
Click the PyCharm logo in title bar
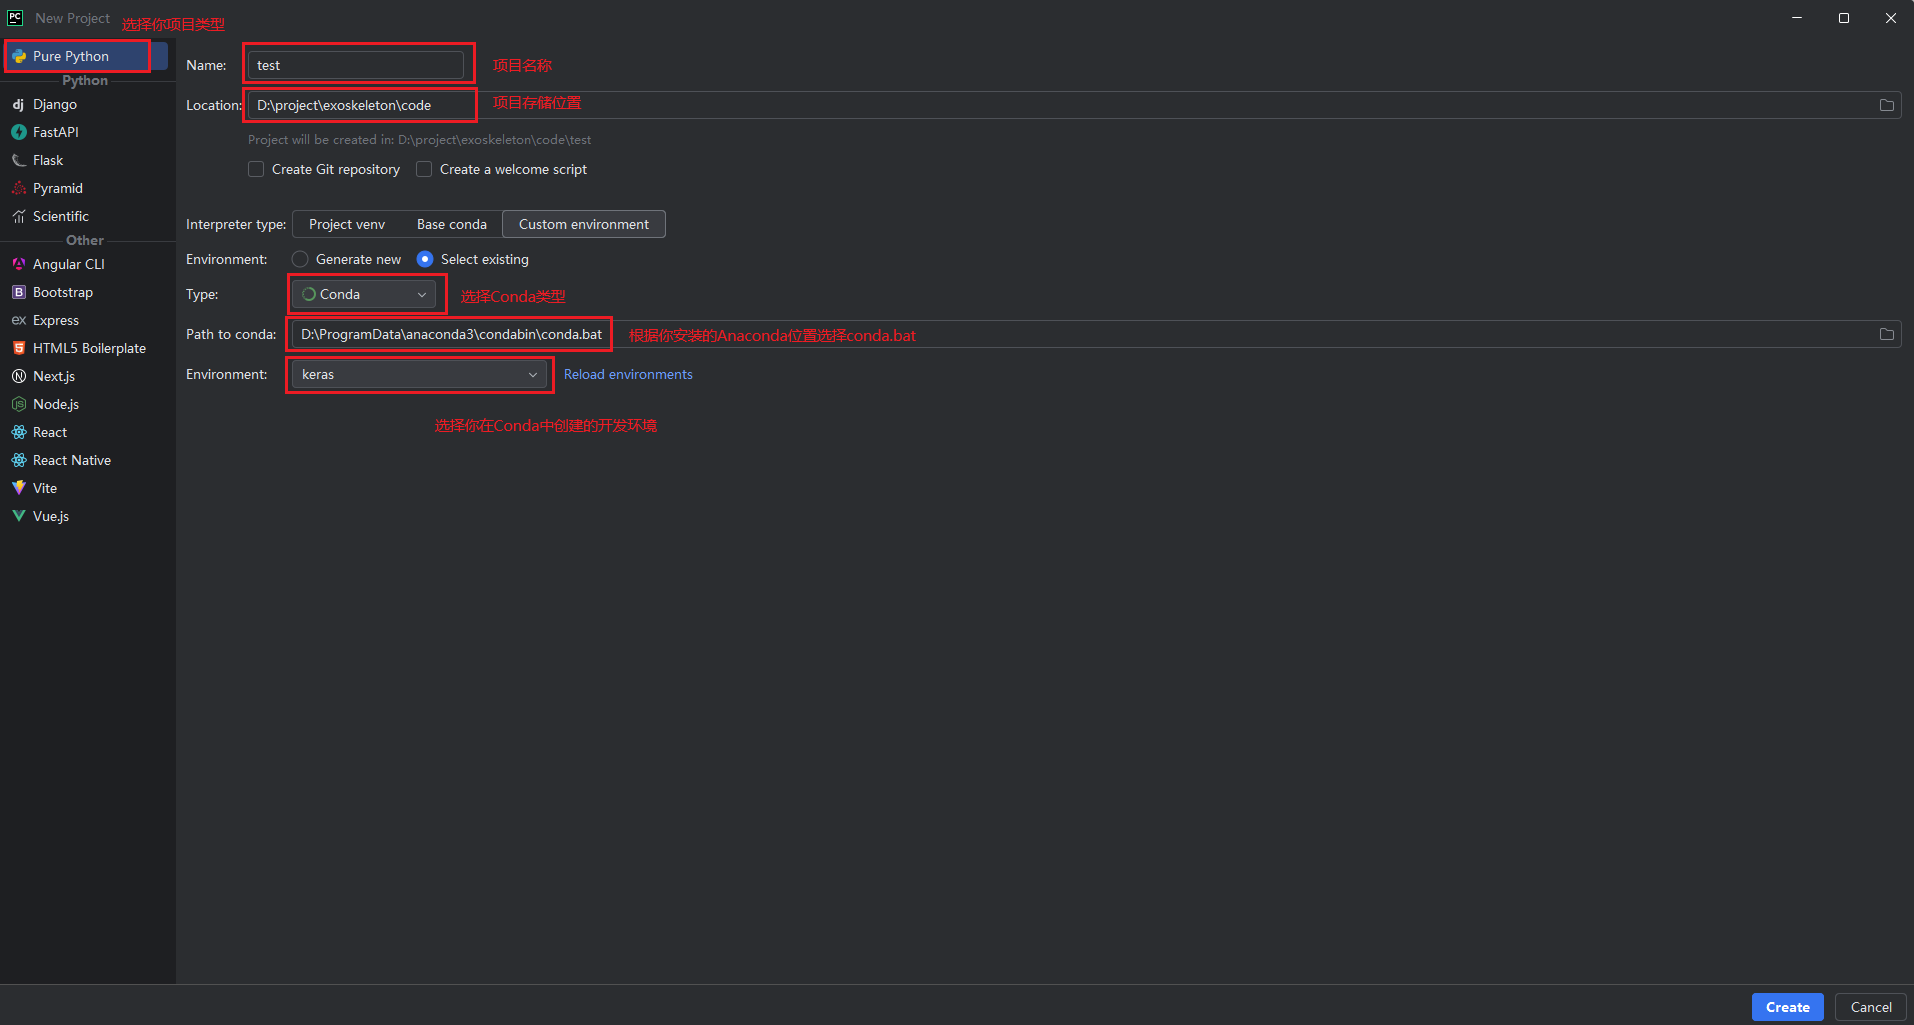click(x=15, y=17)
